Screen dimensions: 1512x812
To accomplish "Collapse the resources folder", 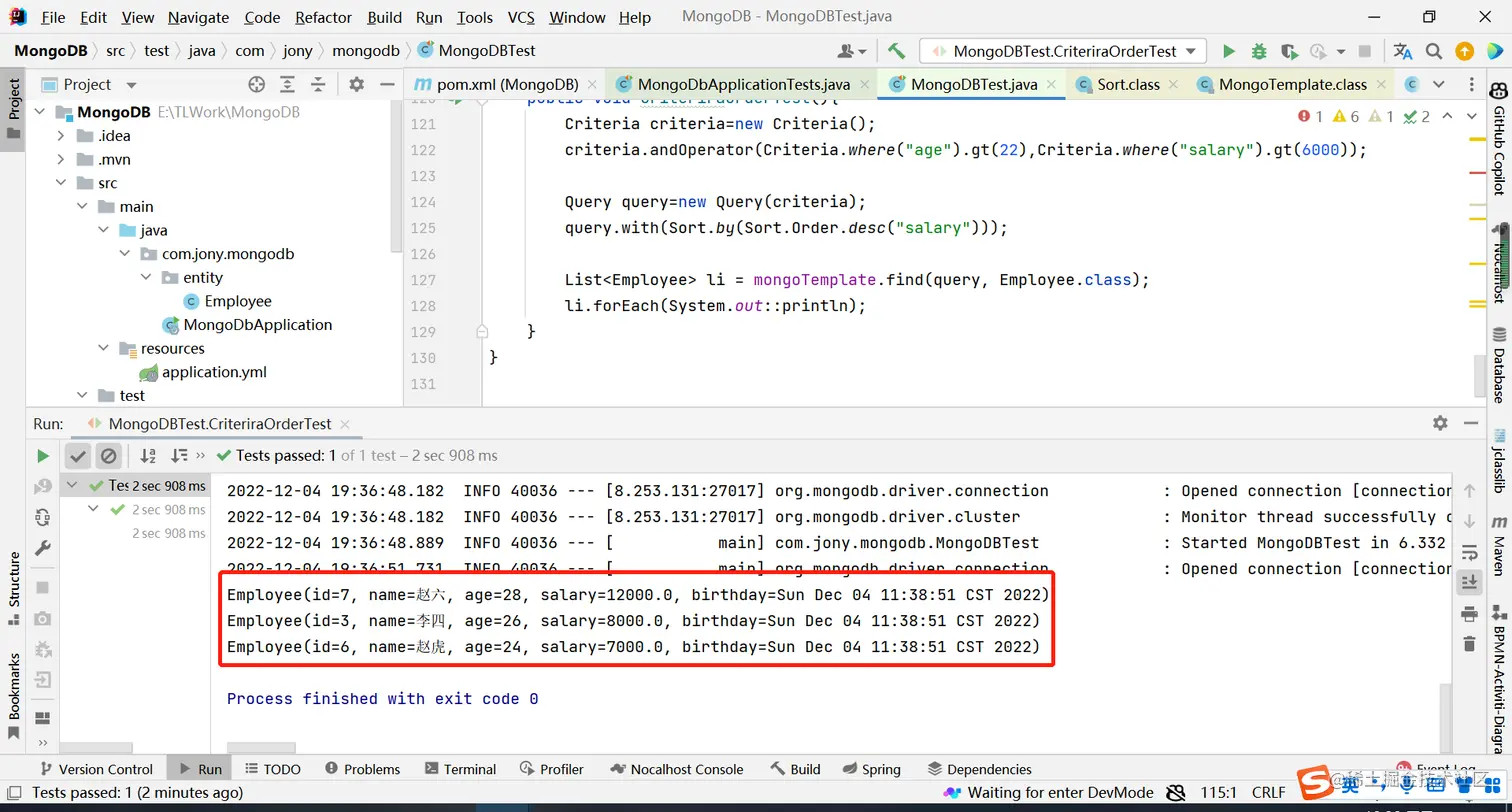I will [104, 348].
